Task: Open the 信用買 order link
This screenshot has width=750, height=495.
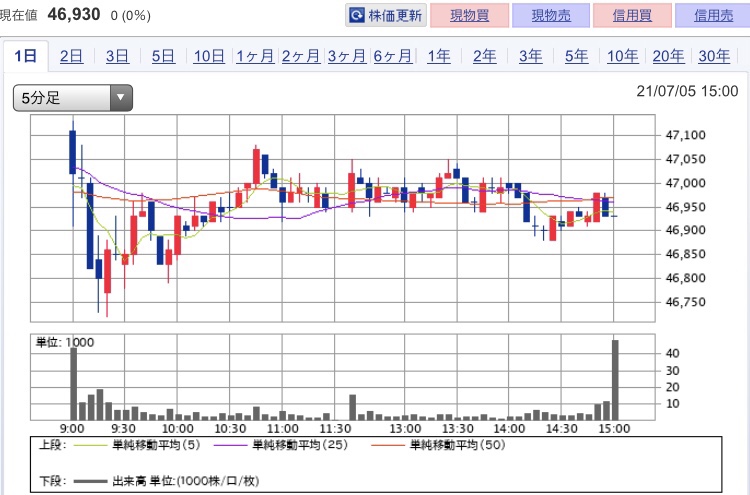Action: (x=632, y=15)
